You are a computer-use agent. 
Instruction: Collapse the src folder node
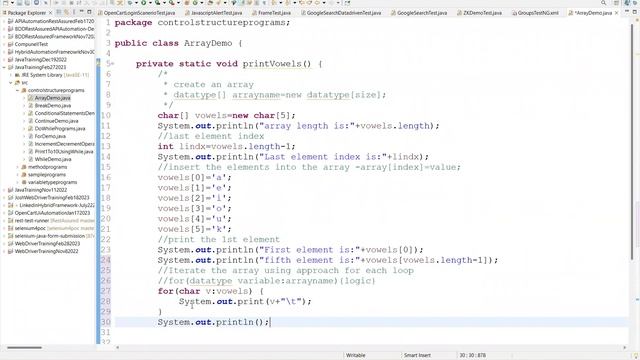[11, 83]
